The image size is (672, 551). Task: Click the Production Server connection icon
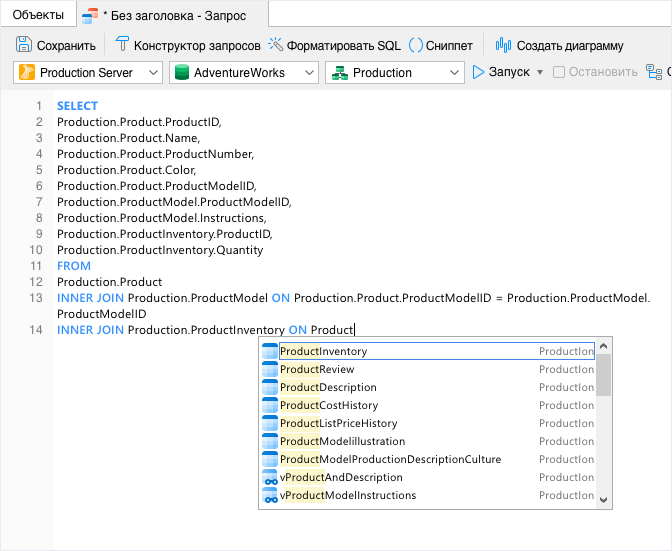tap(27, 72)
